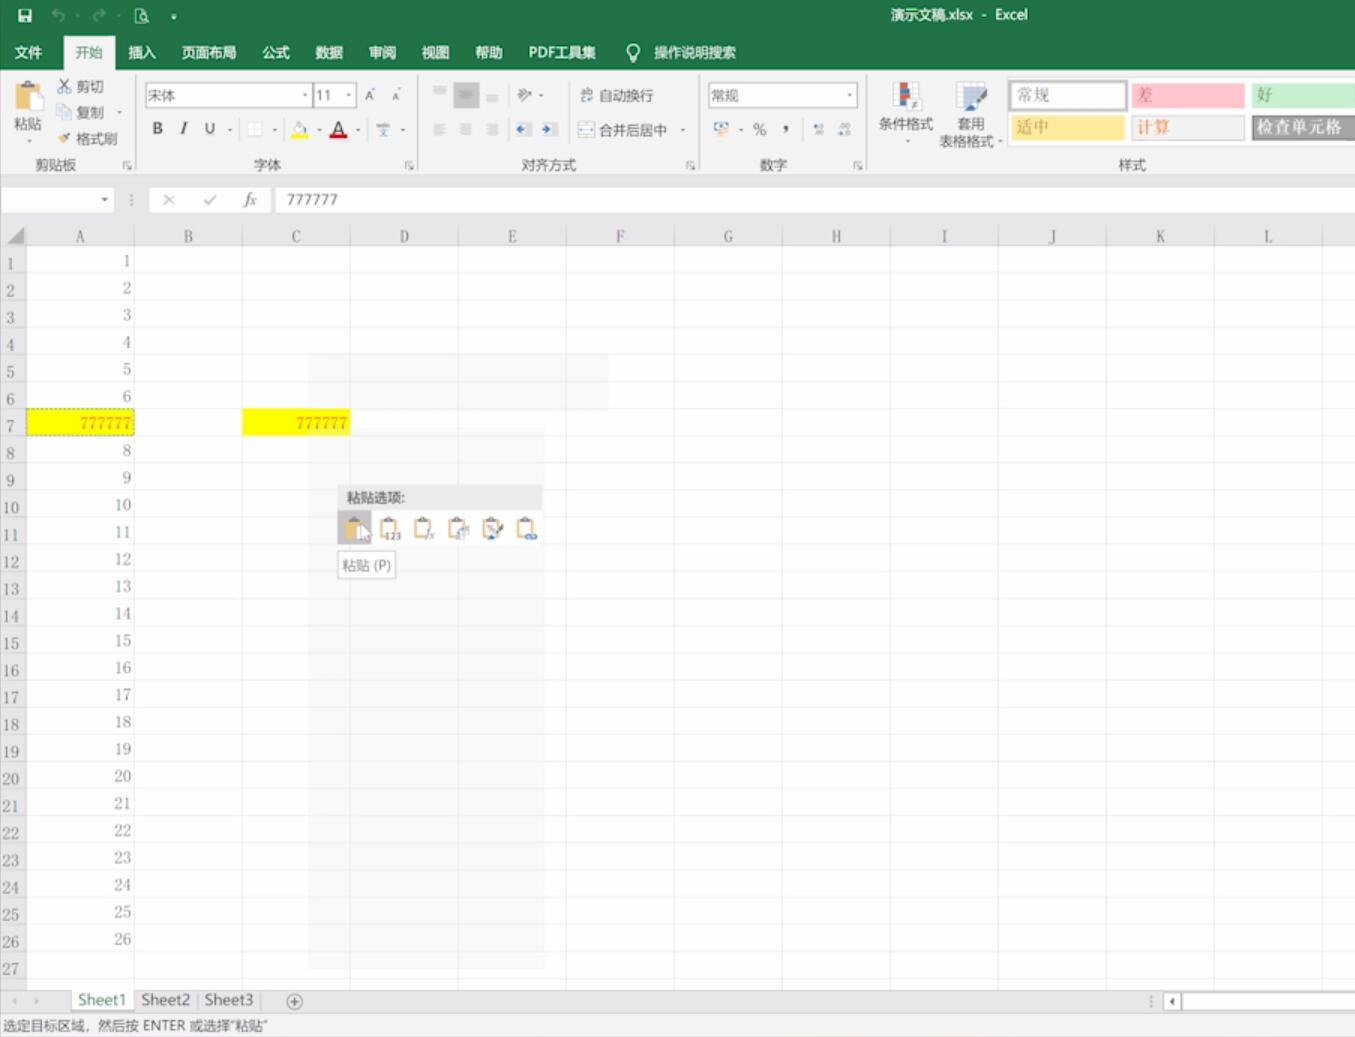This screenshot has height=1037, width=1355.
Task: Open the font name 宋体 dropdown
Action: point(305,95)
